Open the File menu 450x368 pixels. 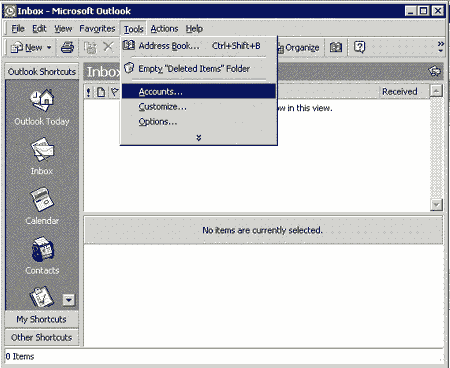pos(18,29)
